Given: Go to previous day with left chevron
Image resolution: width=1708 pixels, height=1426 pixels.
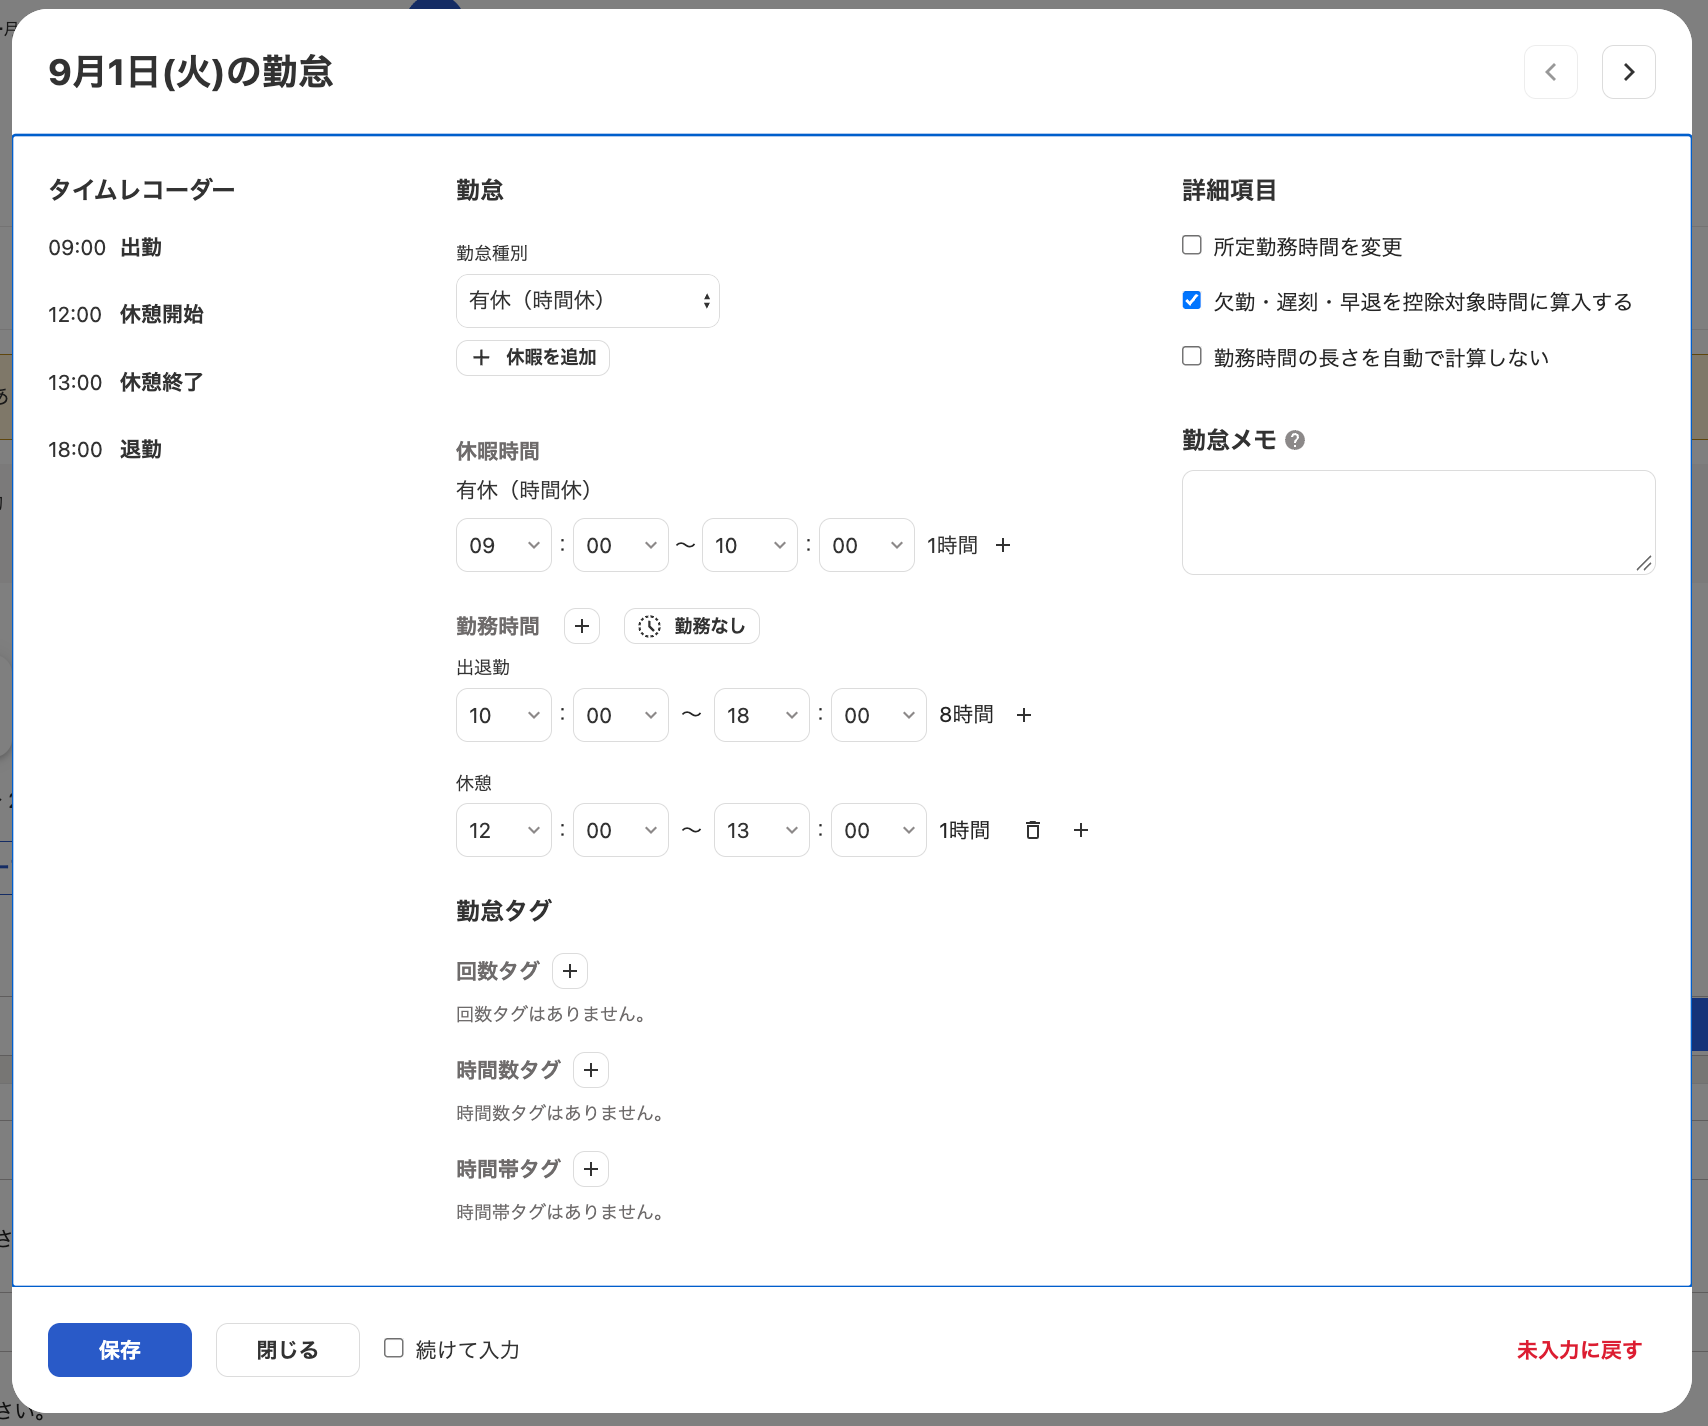Looking at the screenshot, I should 1550,72.
